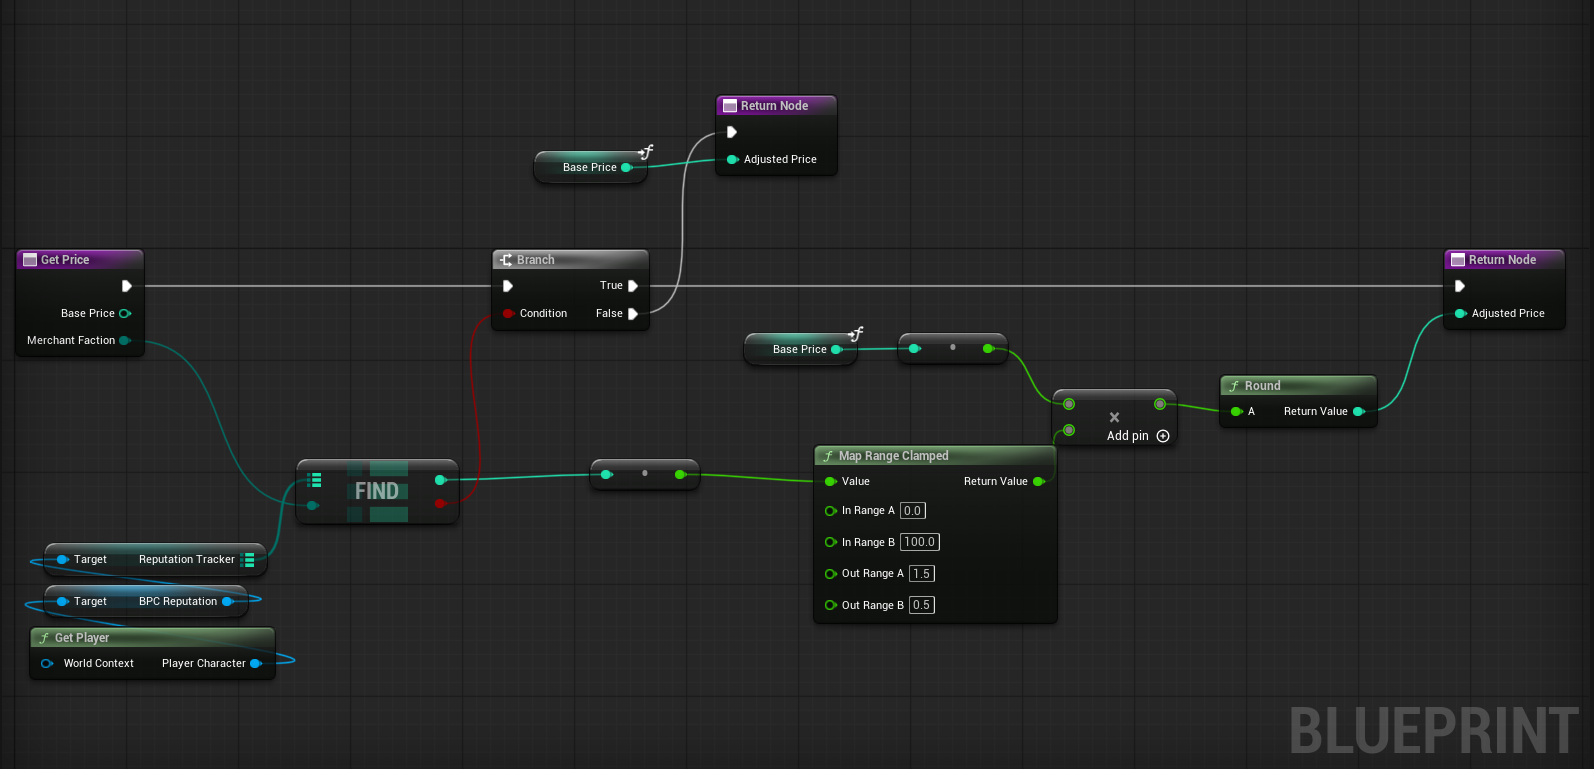Click Return Value pin on Round node
The image size is (1594, 769).
[1359, 411]
